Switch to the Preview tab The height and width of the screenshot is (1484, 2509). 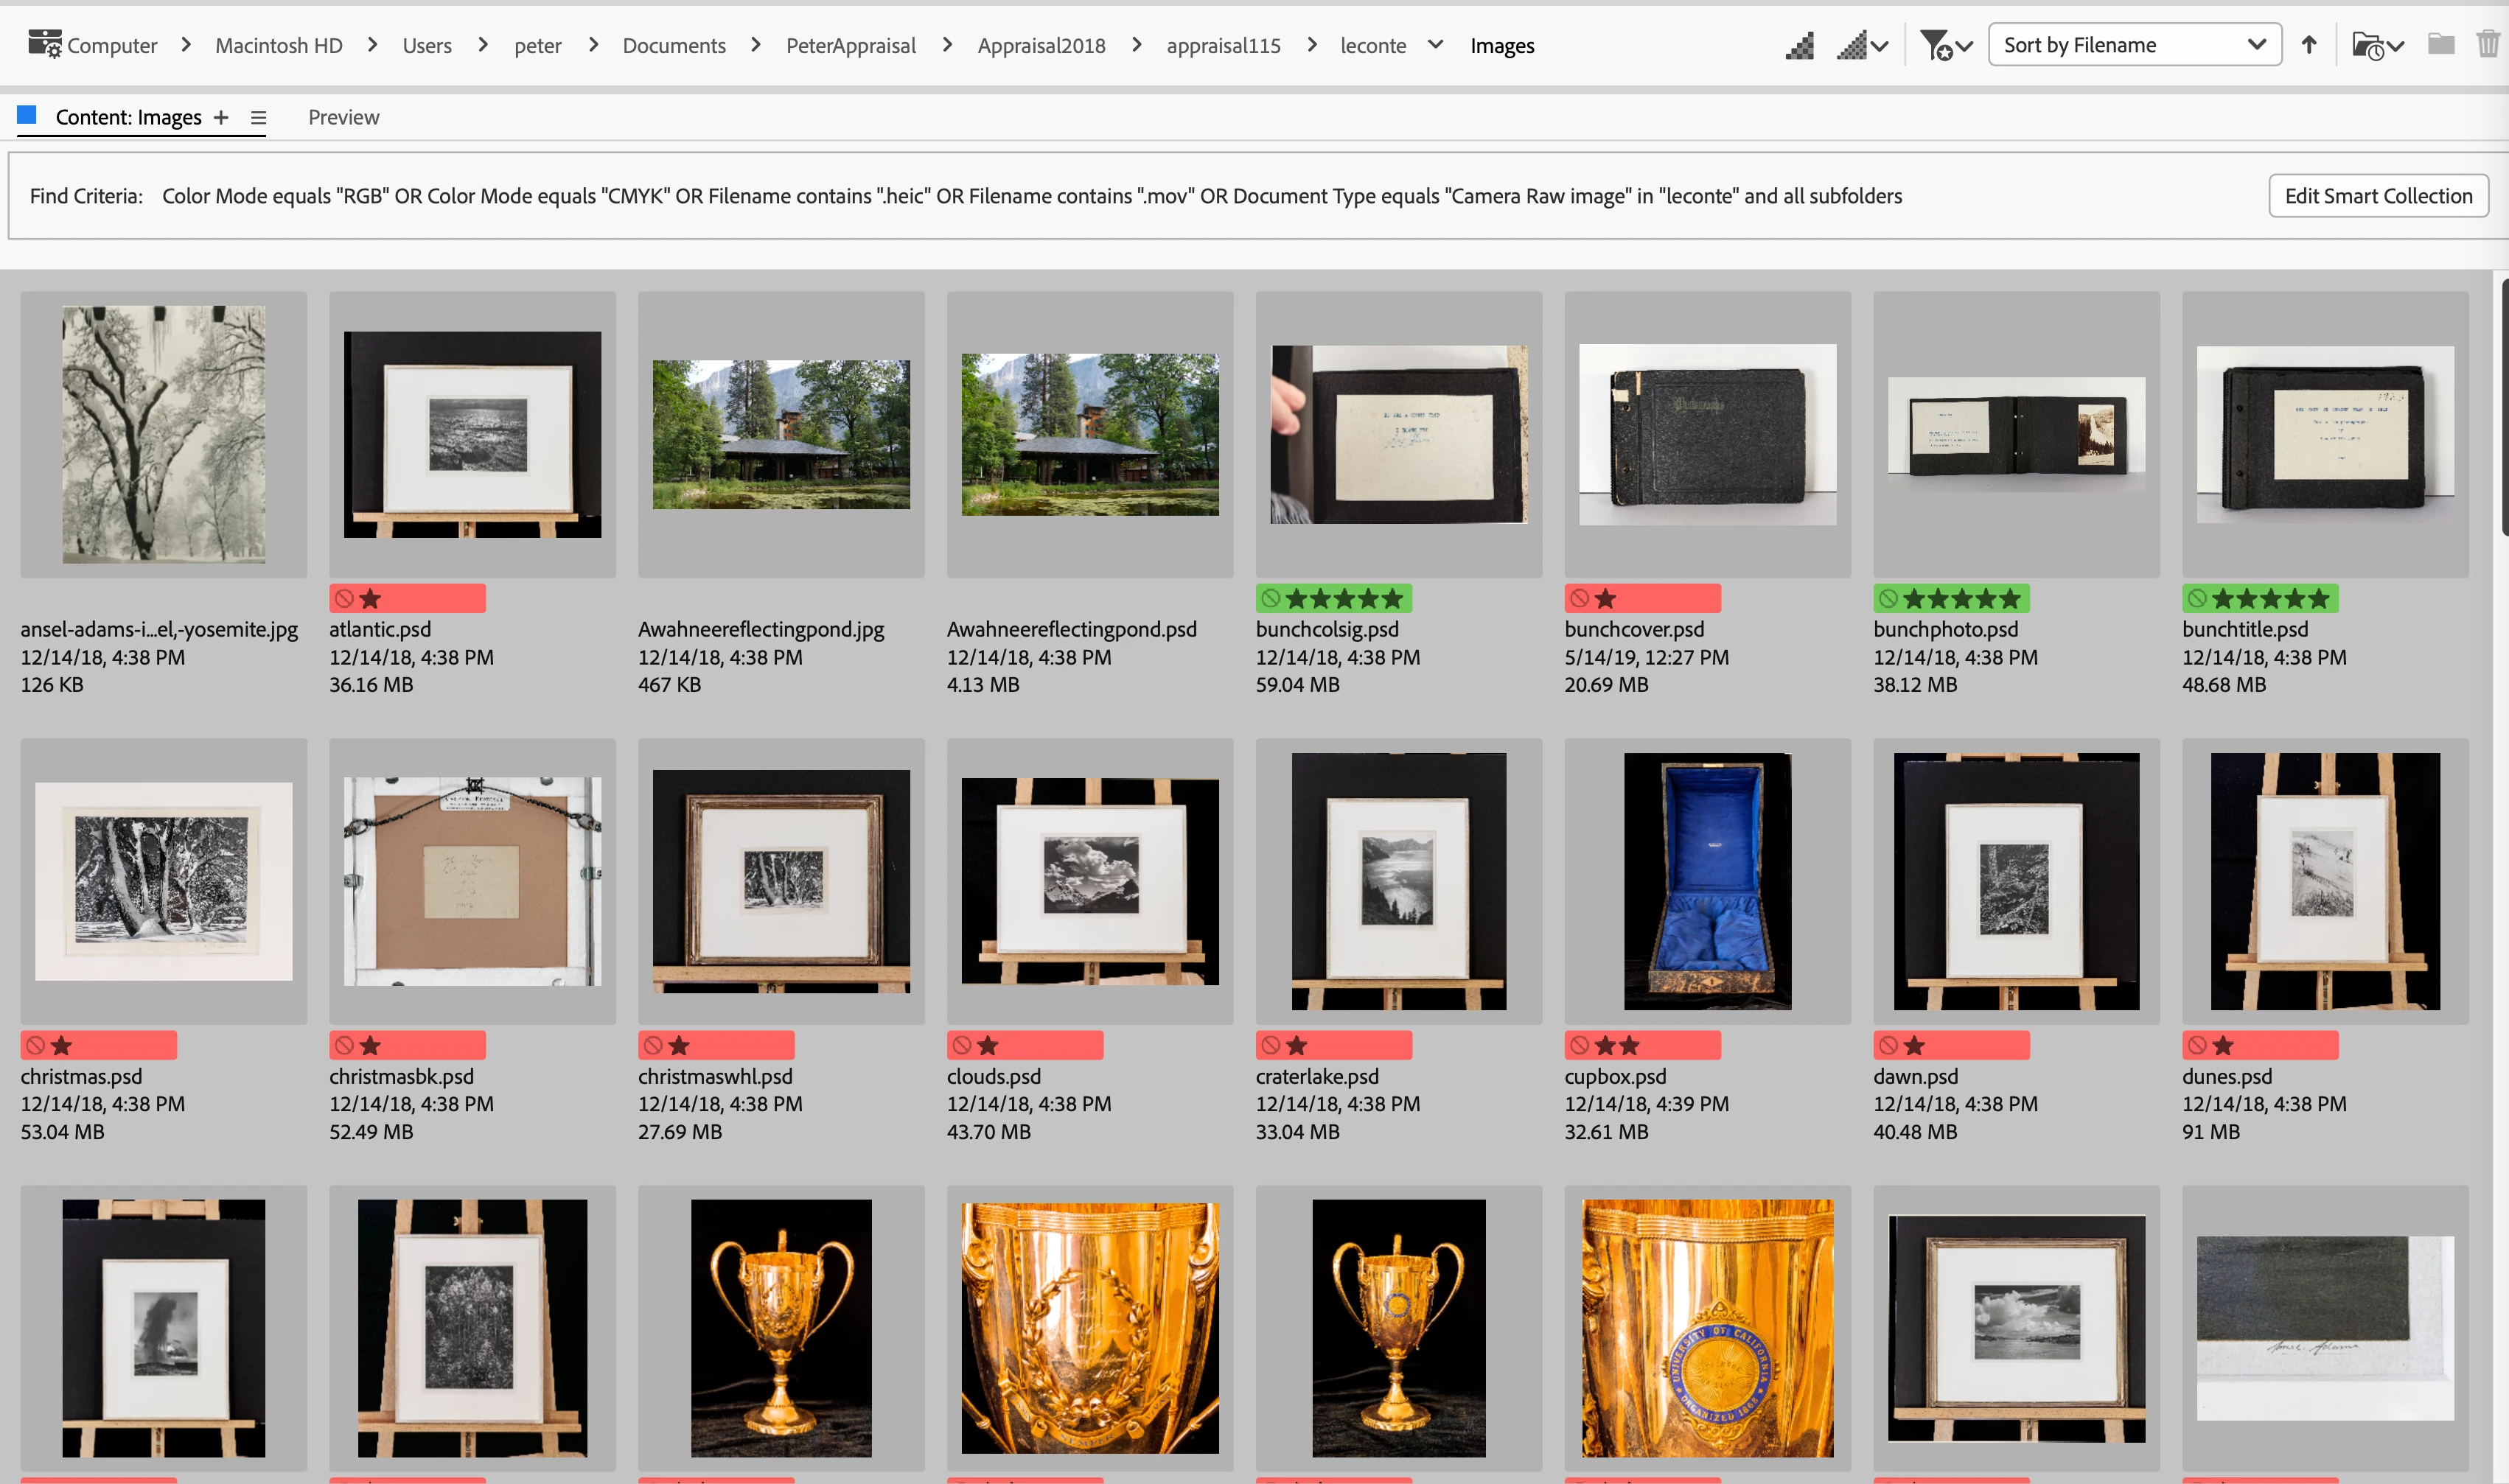(343, 118)
